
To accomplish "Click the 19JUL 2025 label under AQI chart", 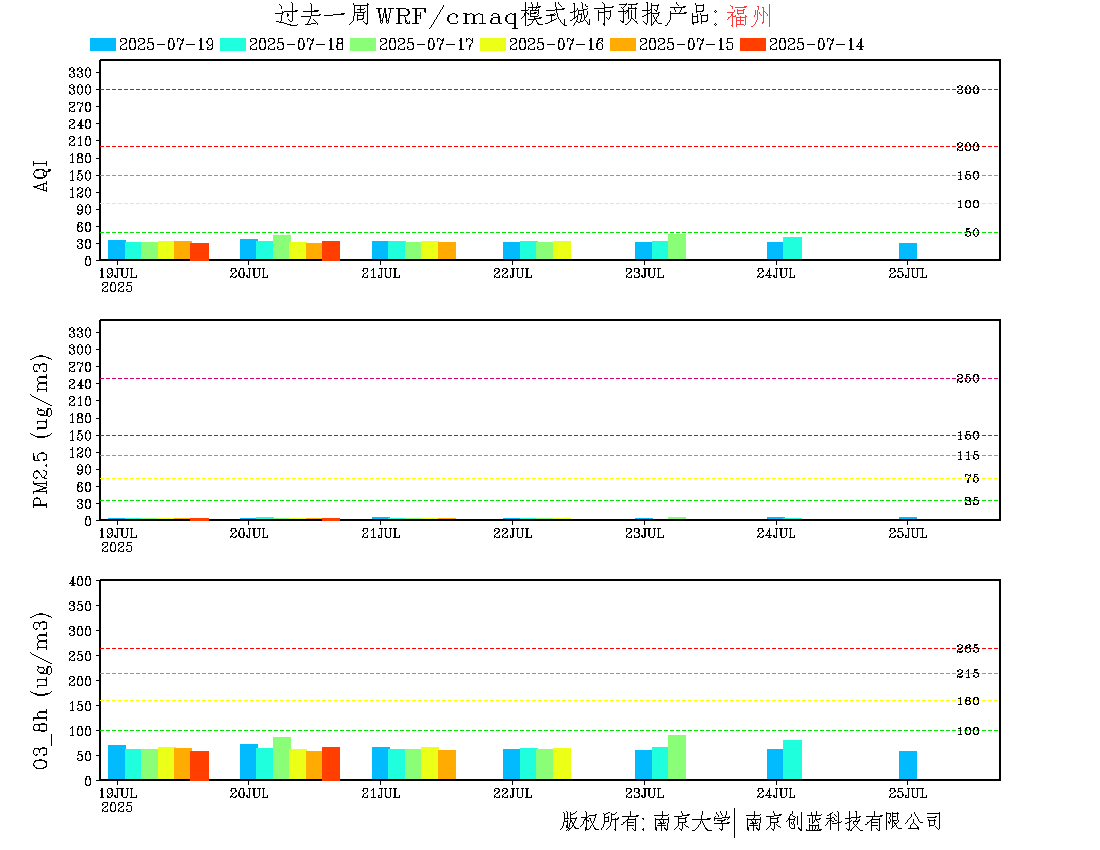I will pos(117,281).
